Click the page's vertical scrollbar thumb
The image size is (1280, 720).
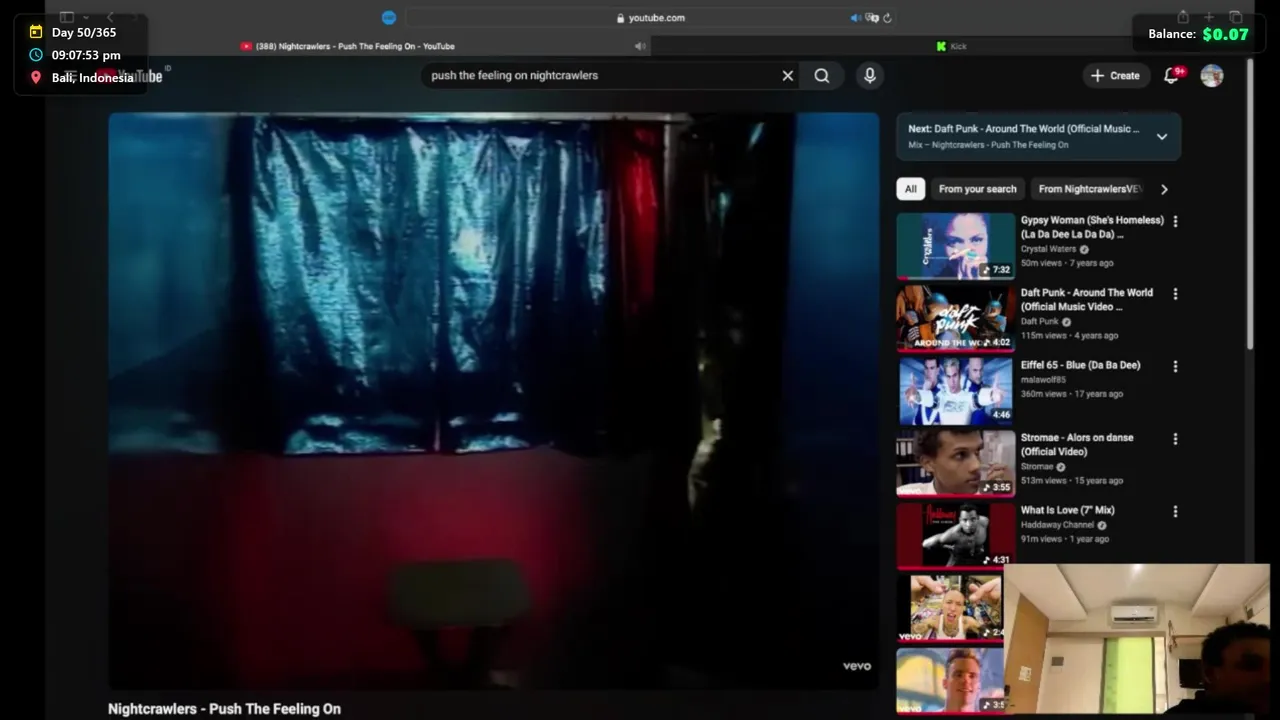pyautogui.click(x=1250, y=205)
